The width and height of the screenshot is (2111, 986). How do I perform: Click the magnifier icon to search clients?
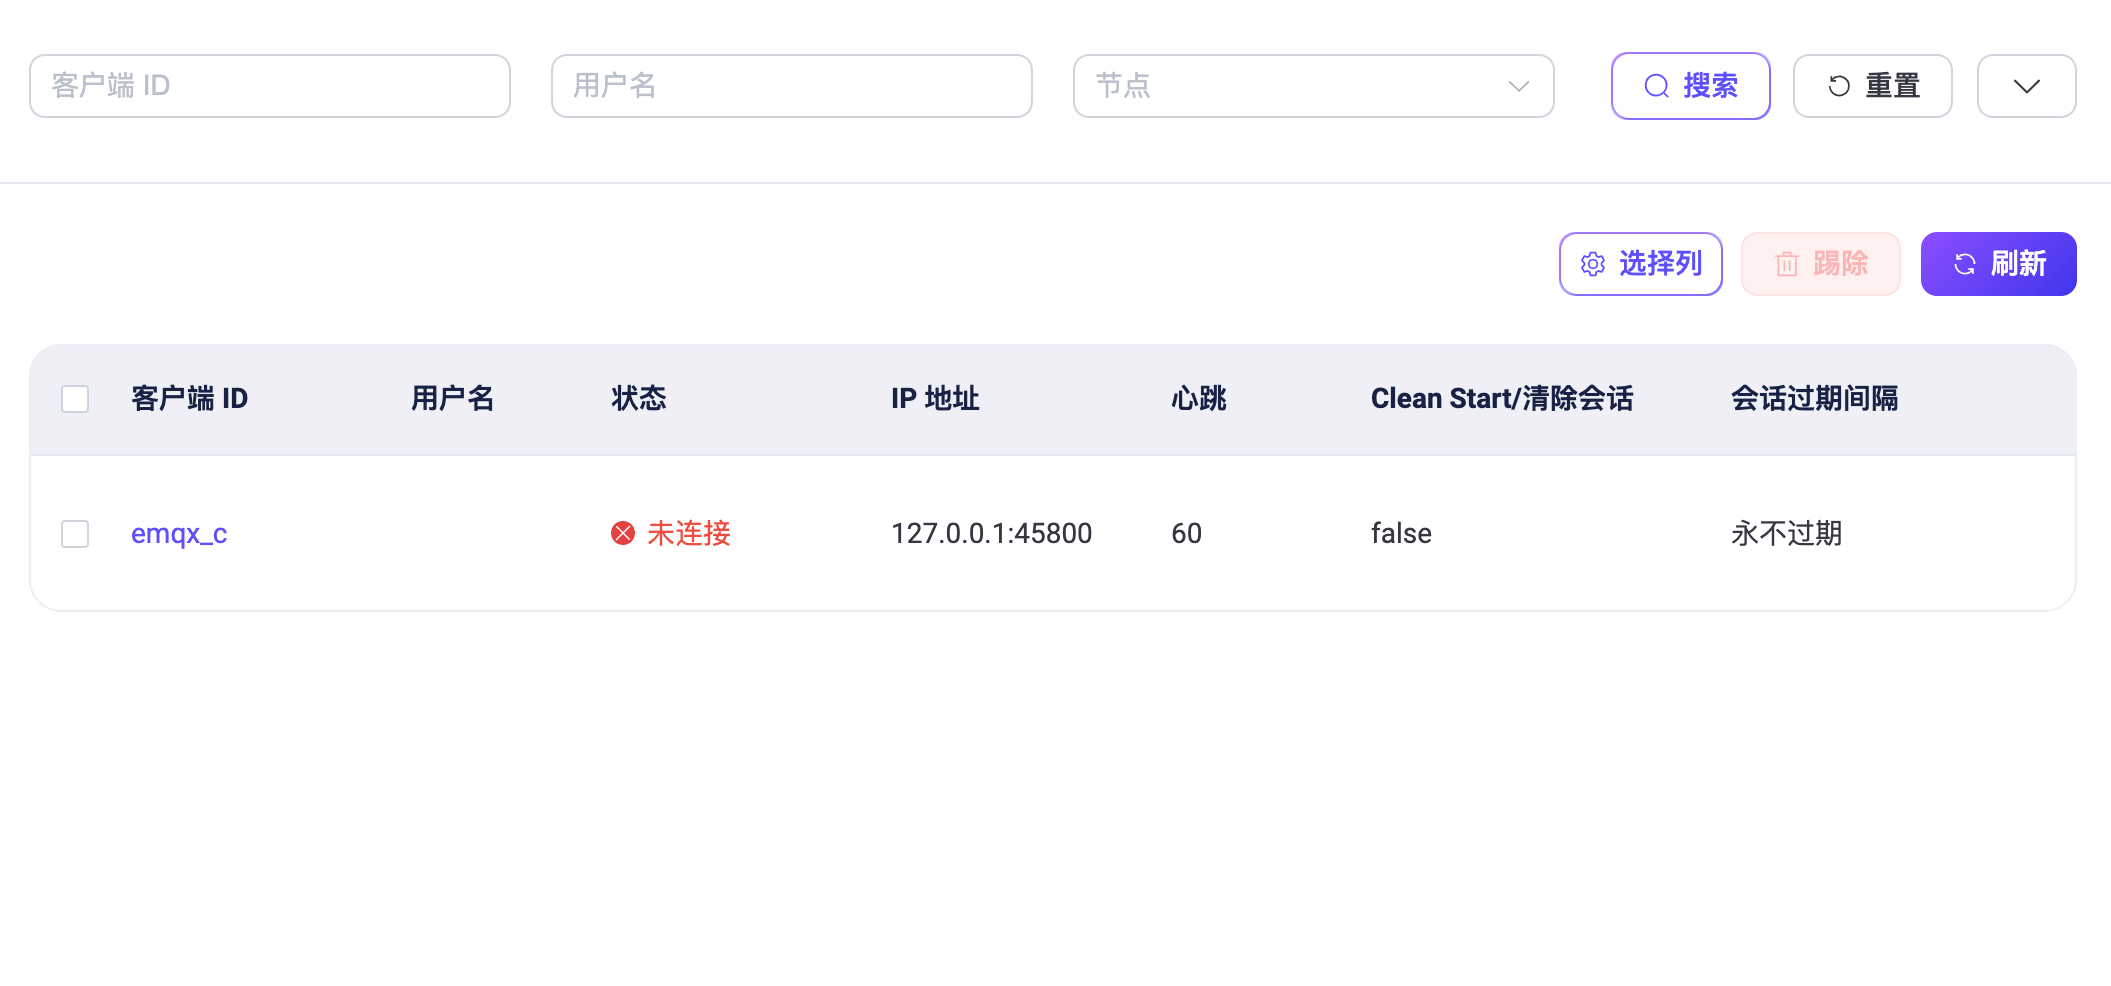coord(1657,86)
